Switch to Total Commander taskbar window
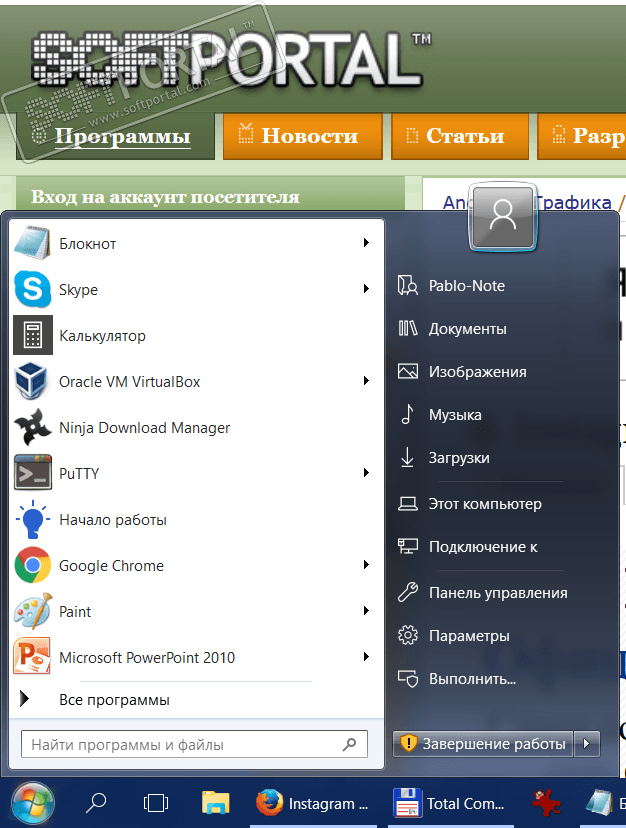Screen dimensions: 626x828 [x=450, y=804]
